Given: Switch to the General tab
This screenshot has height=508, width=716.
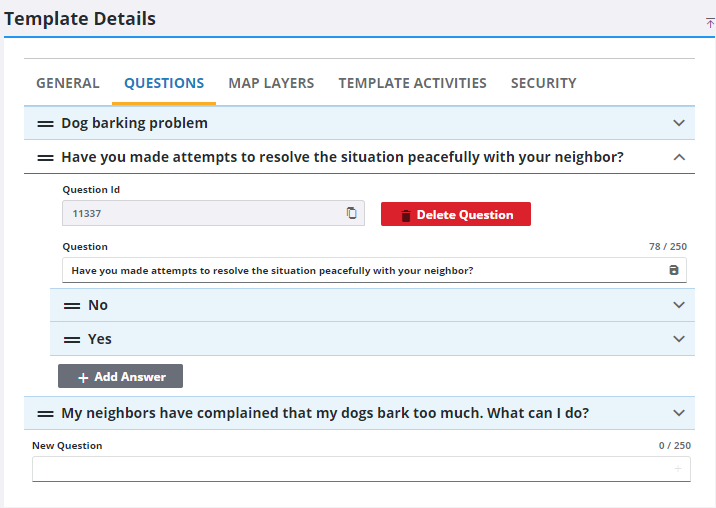Looking at the screenshot, I should (x=68, y=83).
